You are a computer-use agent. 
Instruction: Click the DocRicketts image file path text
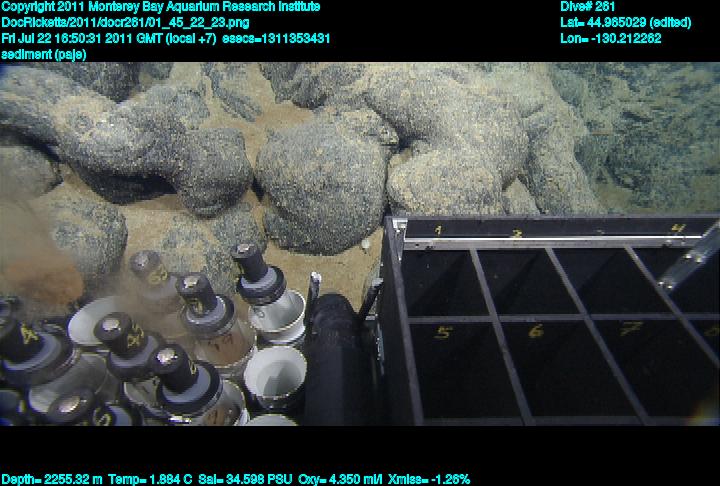point(113,22)
